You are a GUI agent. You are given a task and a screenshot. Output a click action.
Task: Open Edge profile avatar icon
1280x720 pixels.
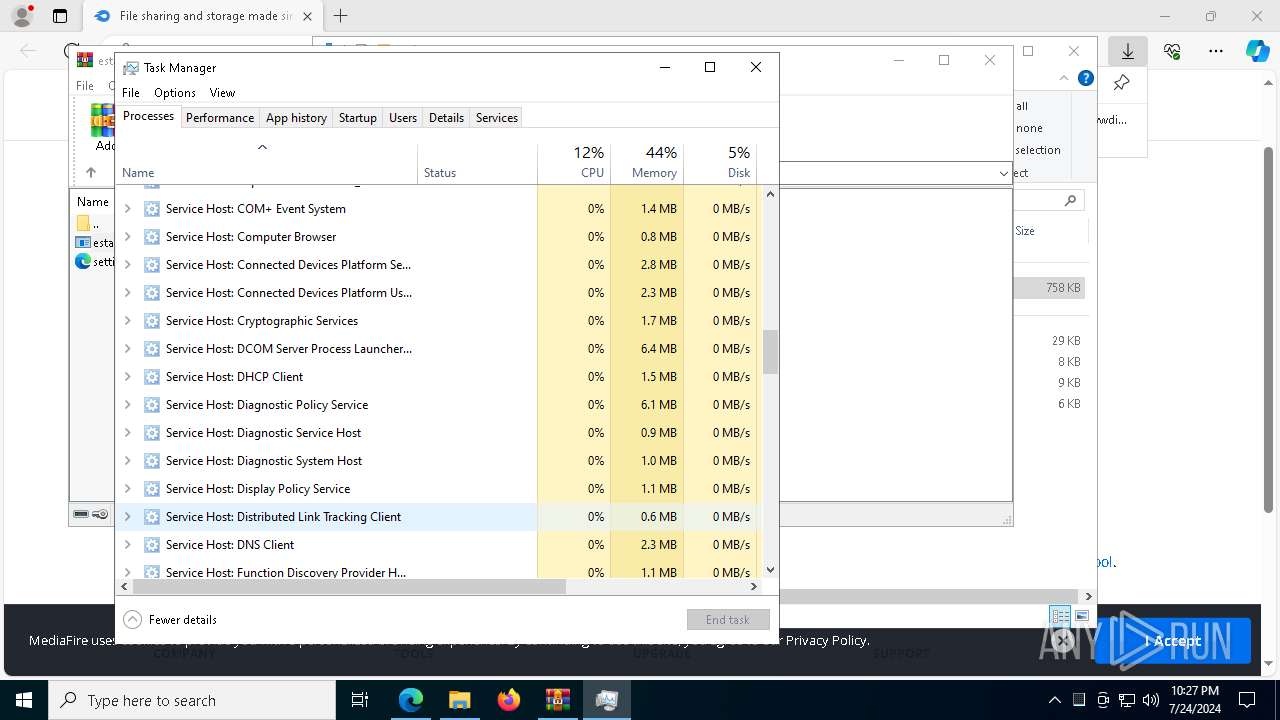pos(21,16)
